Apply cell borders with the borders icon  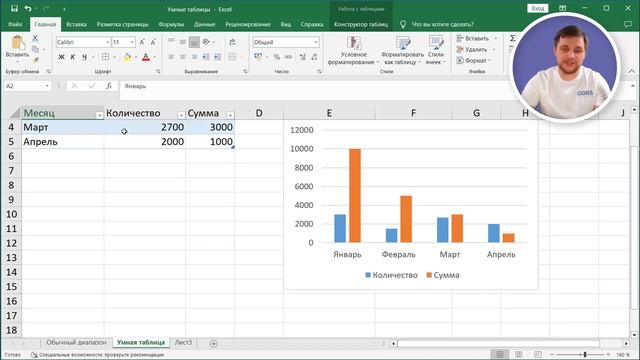[105, 57]
